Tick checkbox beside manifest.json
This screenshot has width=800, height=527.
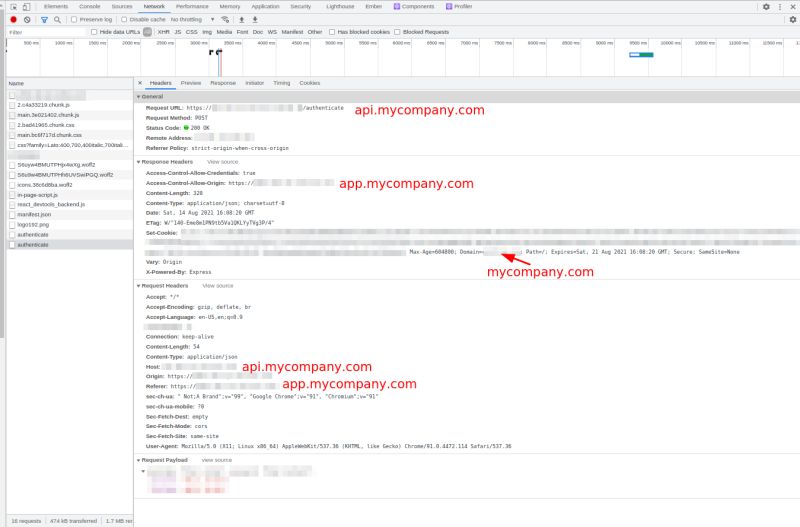click(12, 214)
